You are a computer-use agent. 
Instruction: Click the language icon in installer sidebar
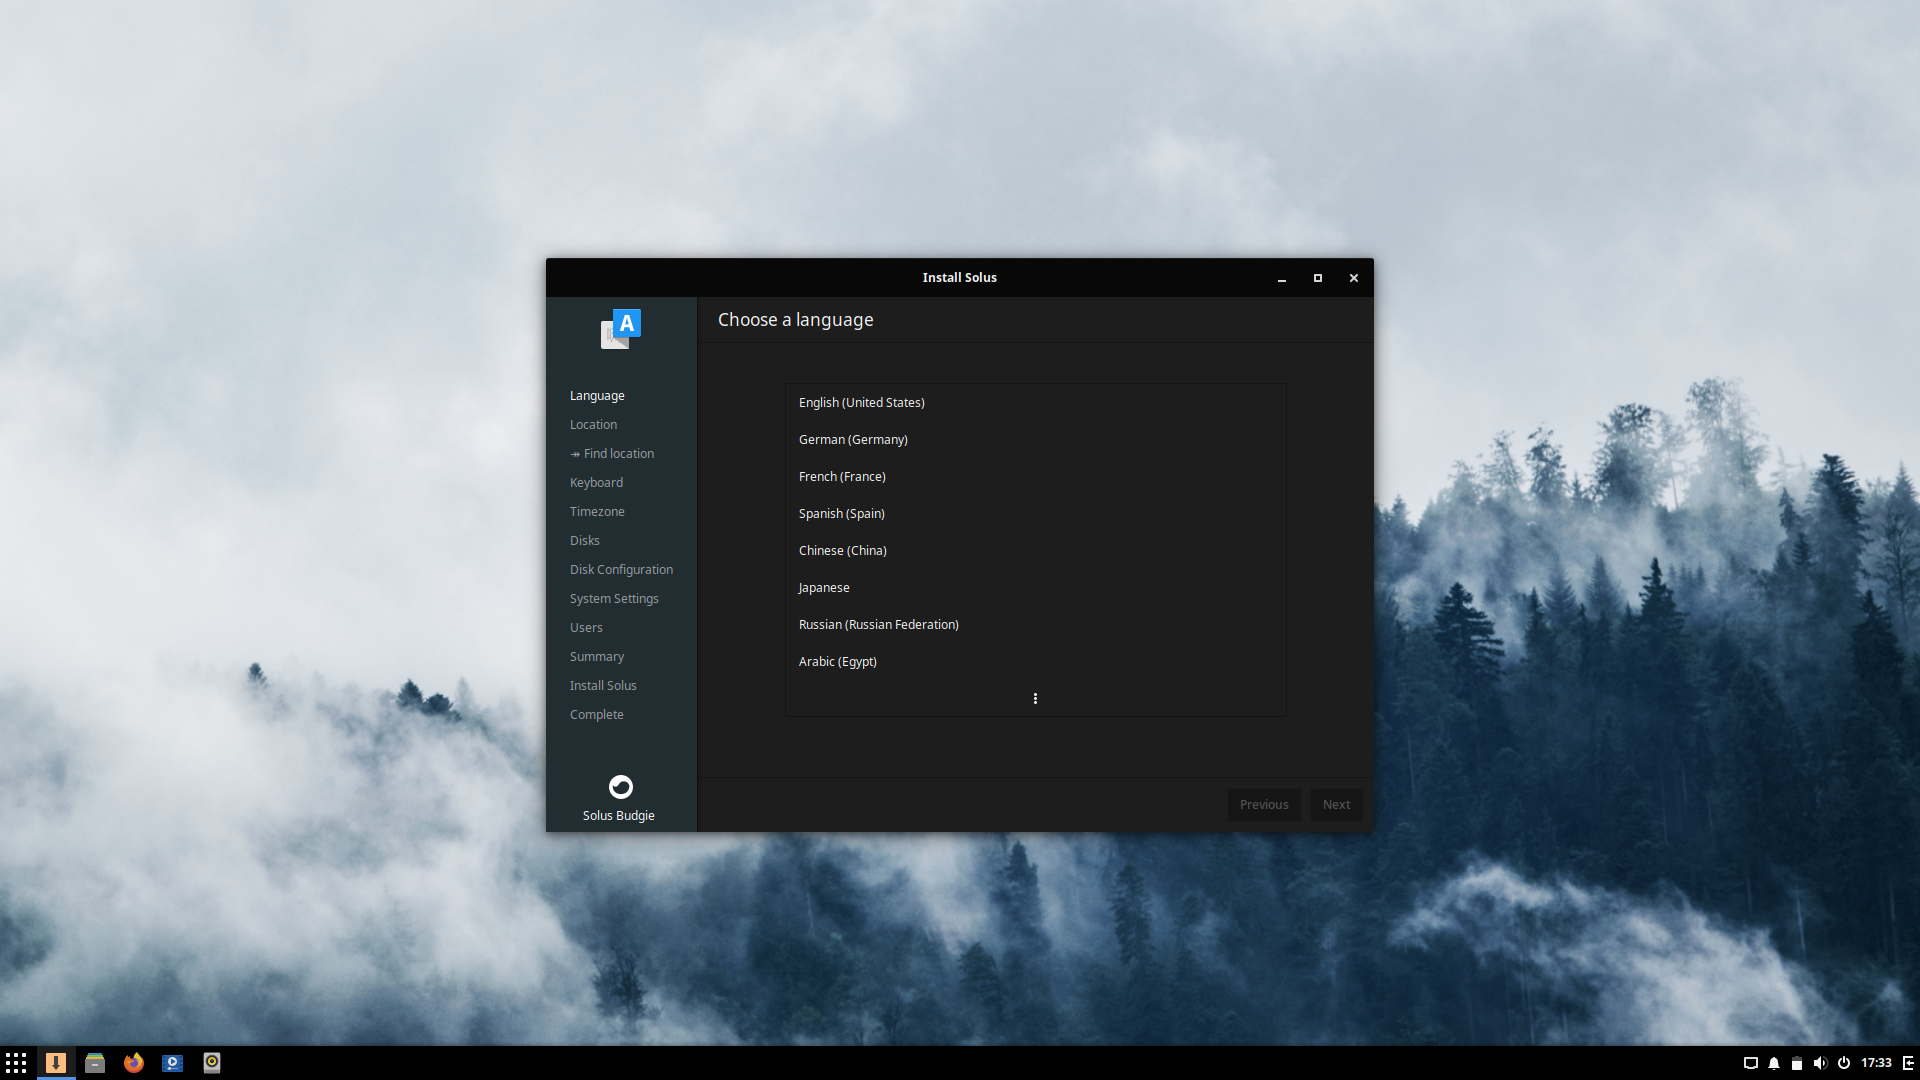coord(621,329)
